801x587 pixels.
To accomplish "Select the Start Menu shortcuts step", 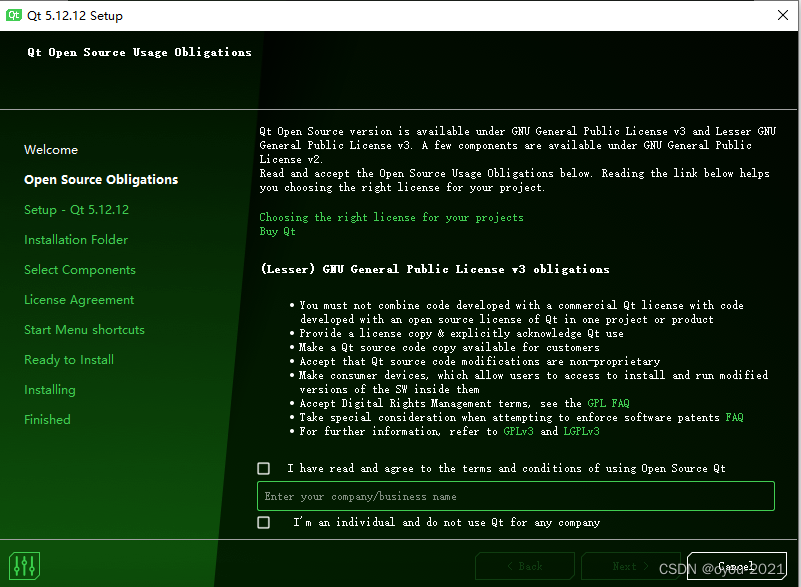I will pyautogui.click(x=84, y=330).
